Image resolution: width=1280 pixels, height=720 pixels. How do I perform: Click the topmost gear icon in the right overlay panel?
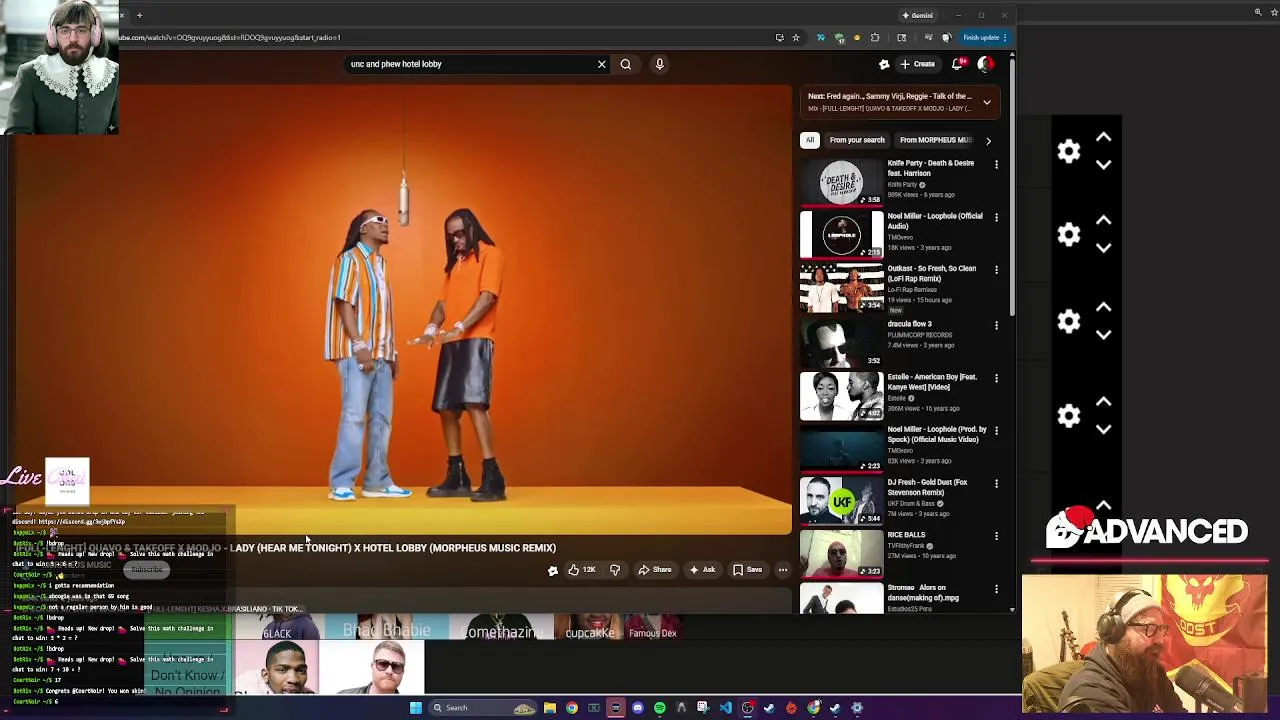coord(1069,151)
